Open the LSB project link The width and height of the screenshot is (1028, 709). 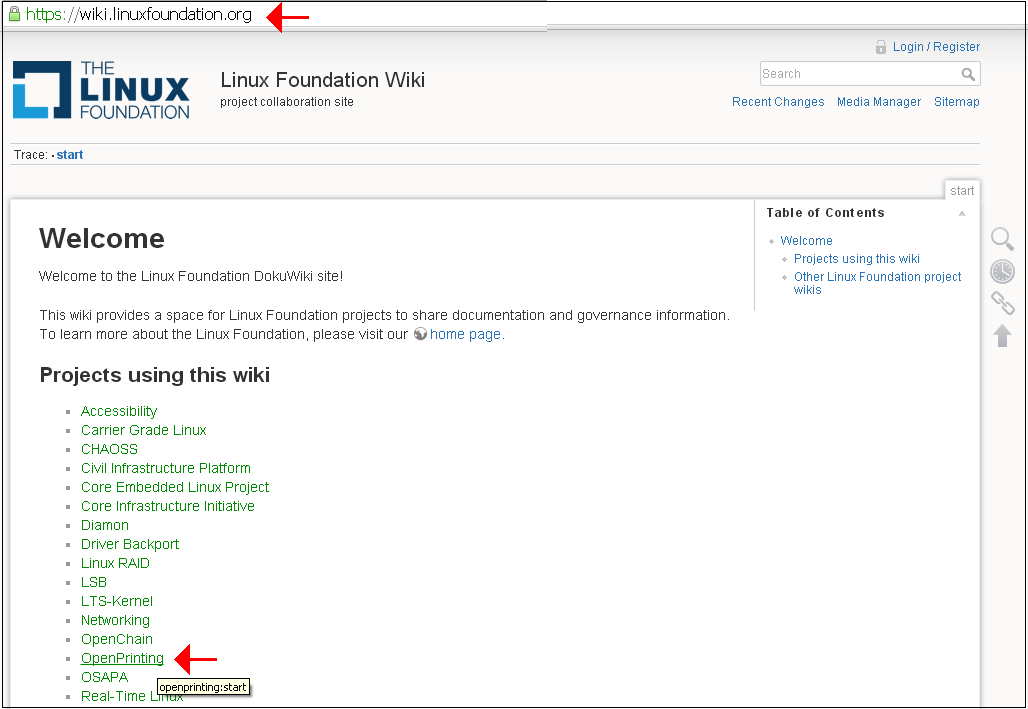tap(94, 582)
